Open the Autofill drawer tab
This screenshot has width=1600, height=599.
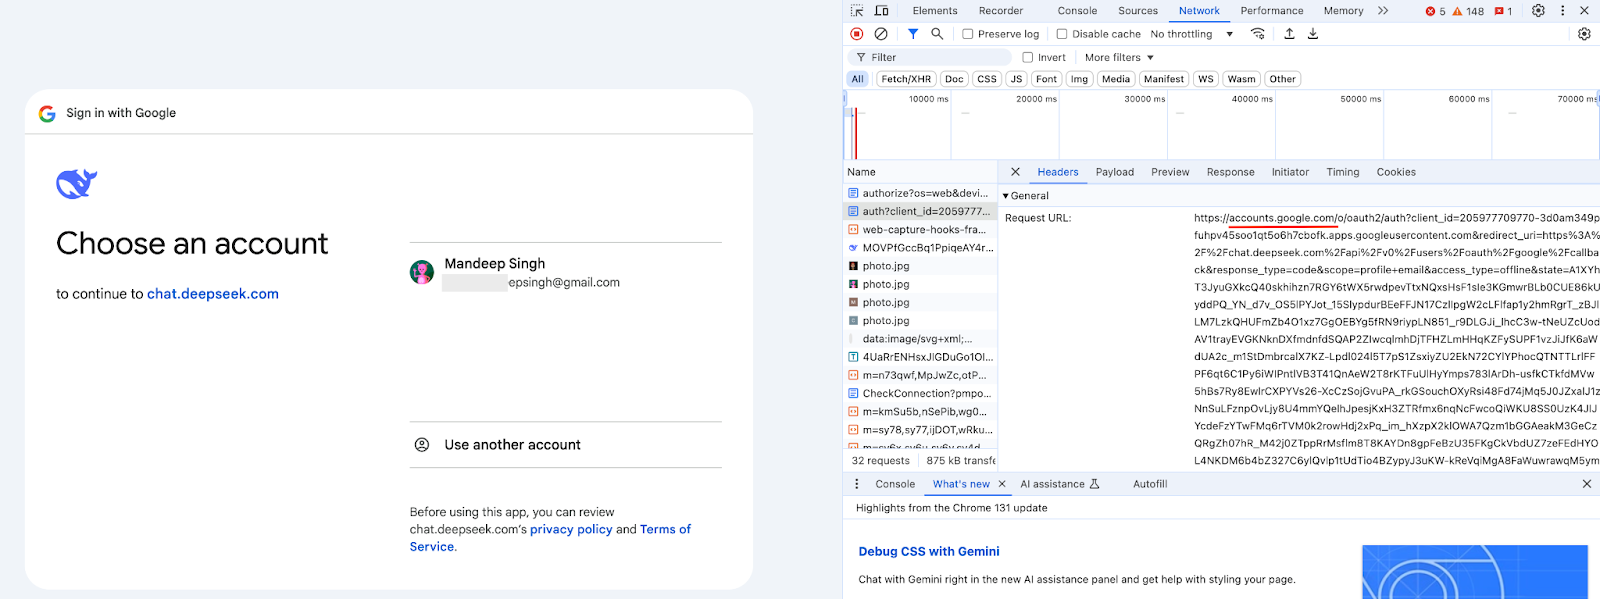1150,484
